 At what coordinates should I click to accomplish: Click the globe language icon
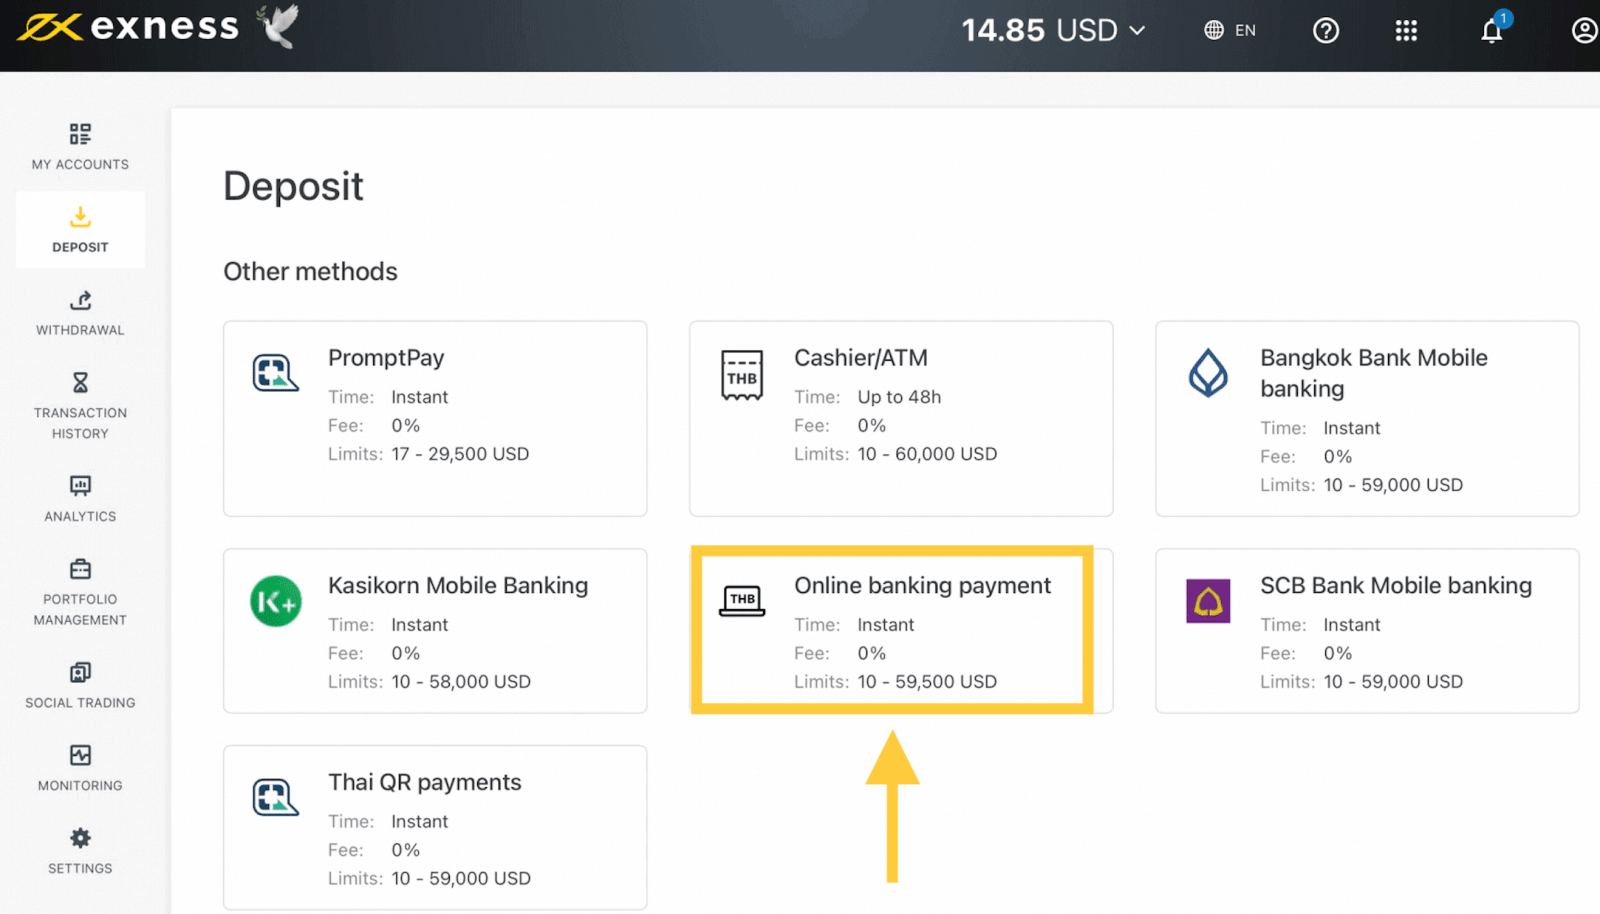point(1214,30)
